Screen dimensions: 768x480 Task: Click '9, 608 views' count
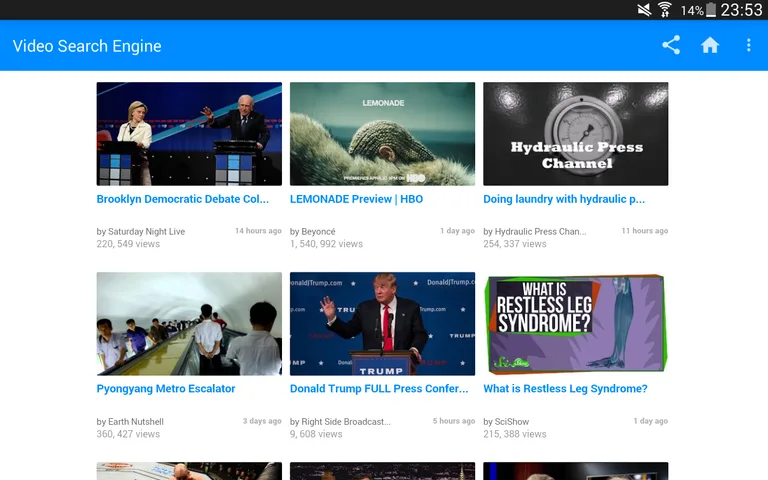click(316, 434)
